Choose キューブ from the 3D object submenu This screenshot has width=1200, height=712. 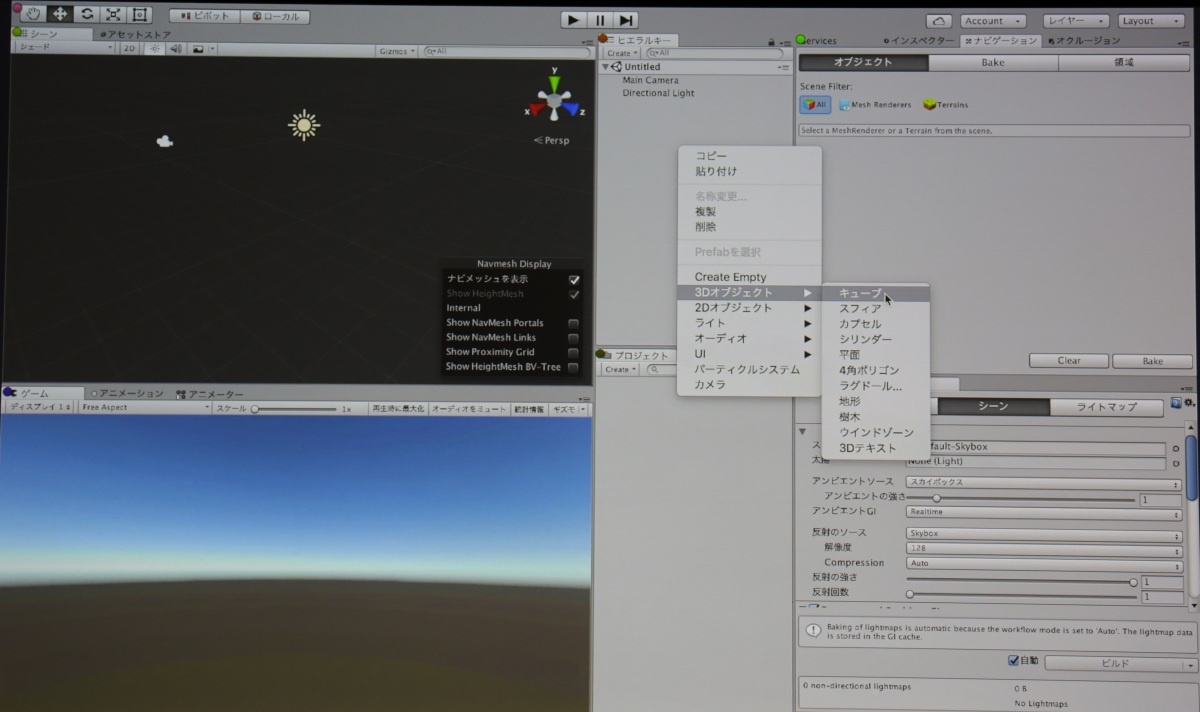tap(861, 293)
